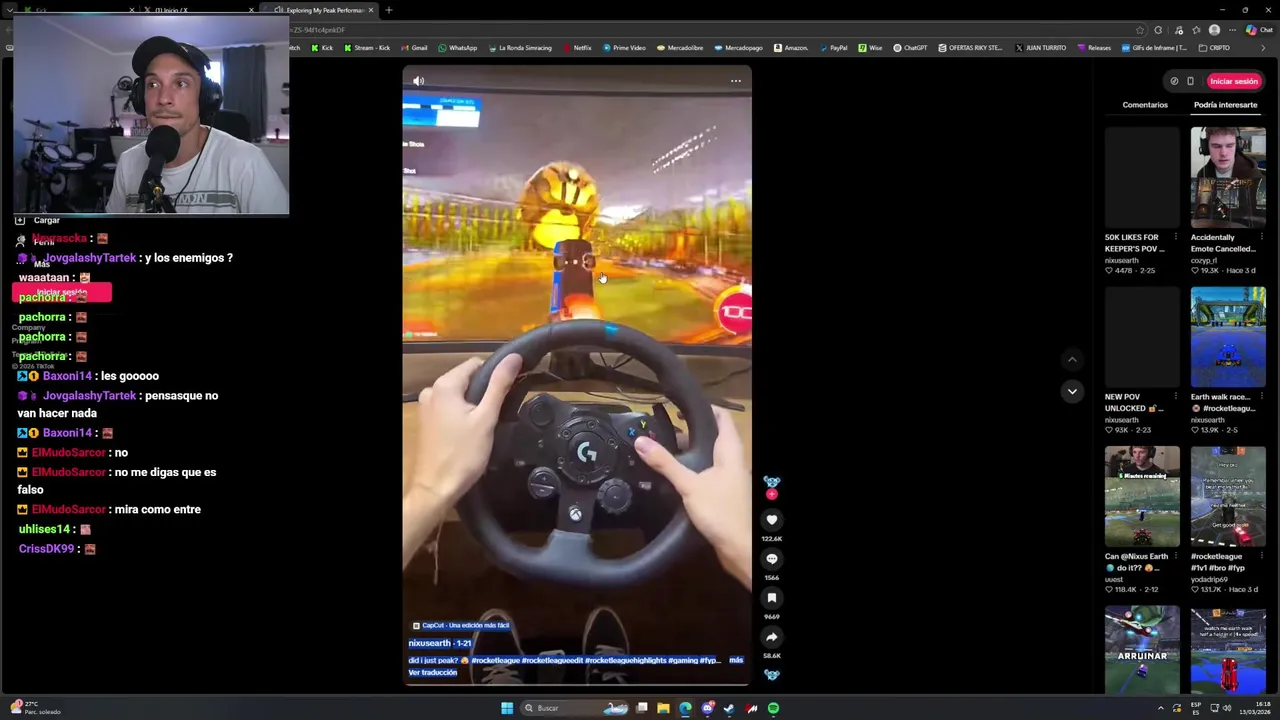The height and width of the screenshot is (720, 1280).
Task: Switch to Podría interesarte tab
Action: [x=1225, y=105]
